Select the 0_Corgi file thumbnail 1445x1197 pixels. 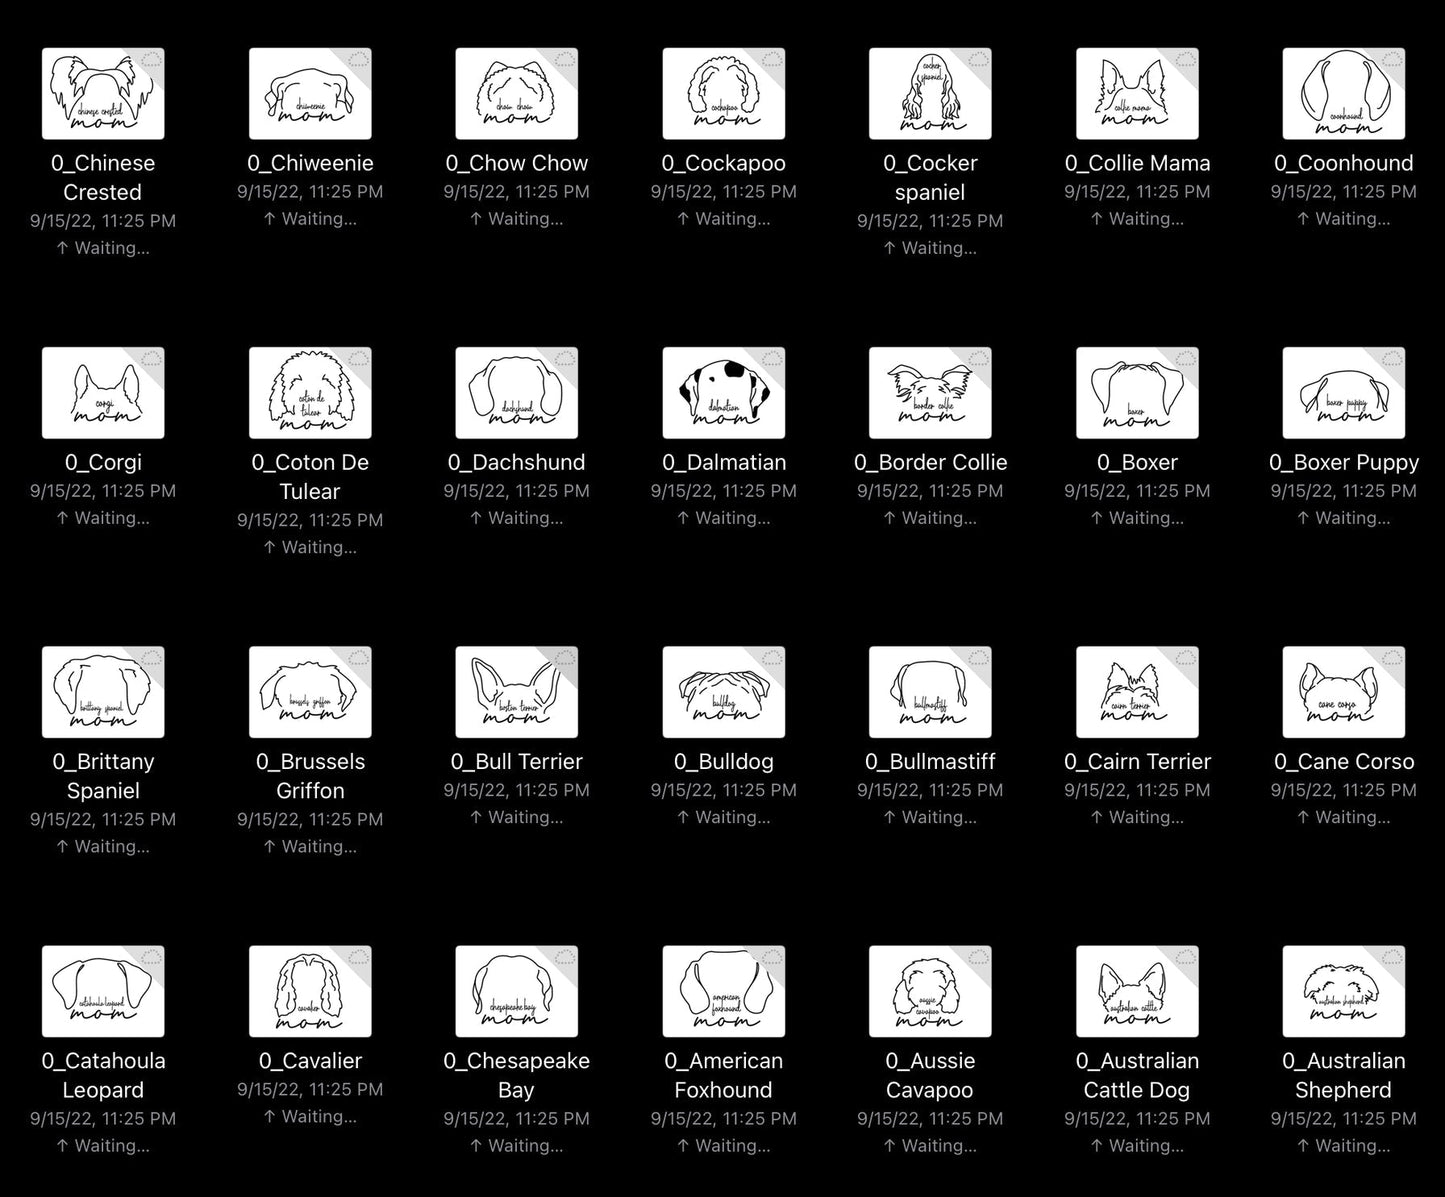click(103, 393)
